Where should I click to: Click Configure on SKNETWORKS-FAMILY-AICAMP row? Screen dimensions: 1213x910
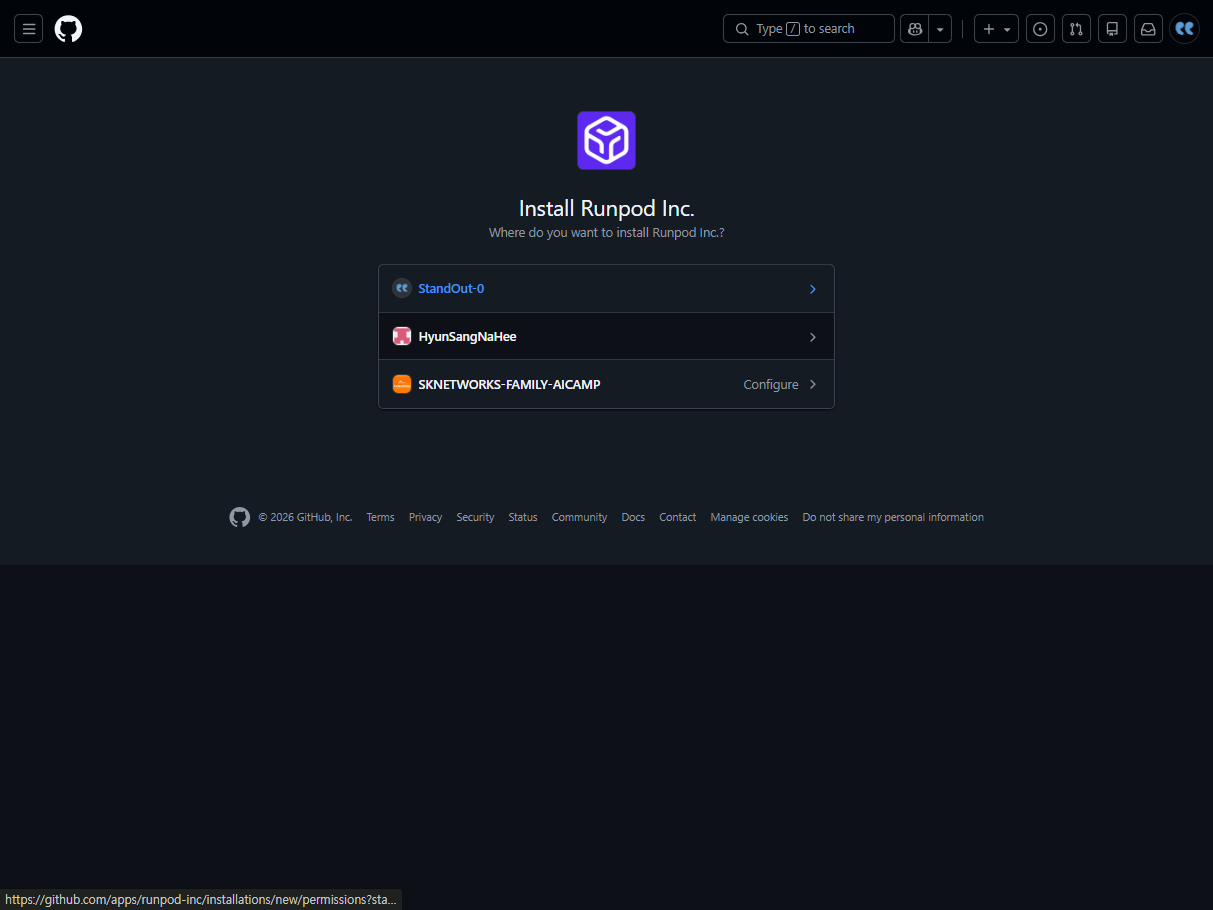click(771, 384)
